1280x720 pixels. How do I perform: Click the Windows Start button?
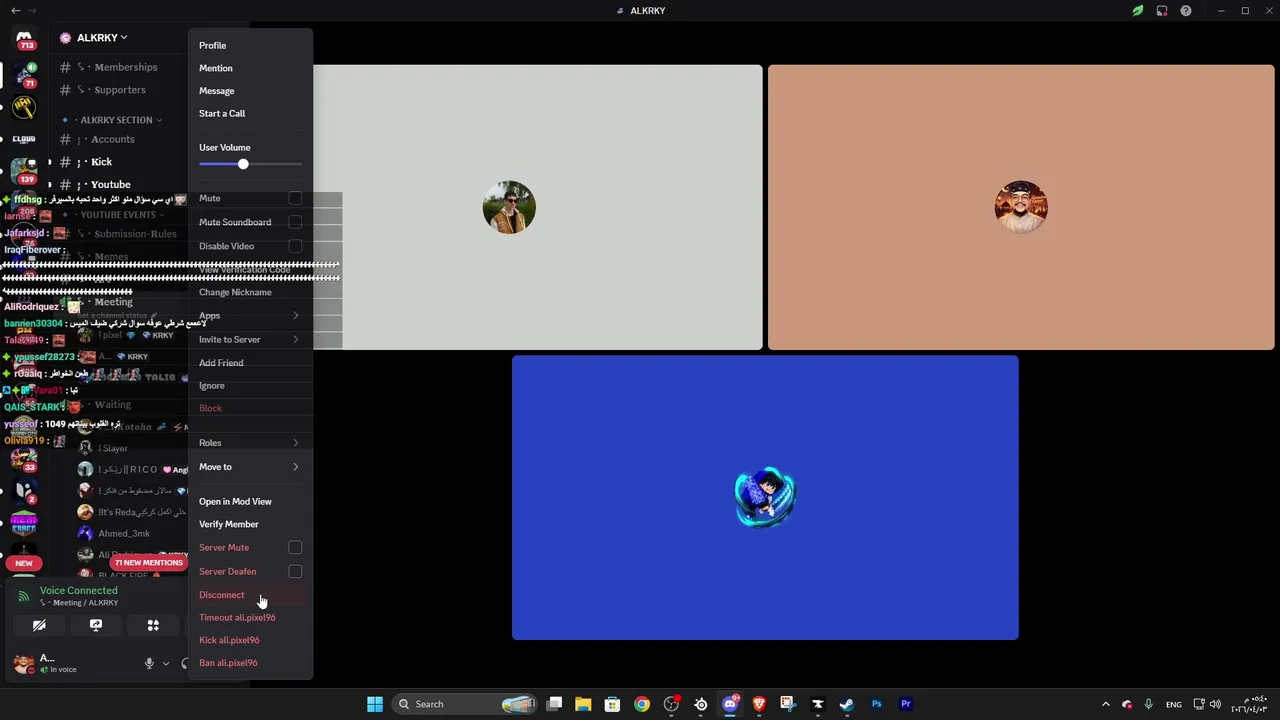tap(375, 704)
